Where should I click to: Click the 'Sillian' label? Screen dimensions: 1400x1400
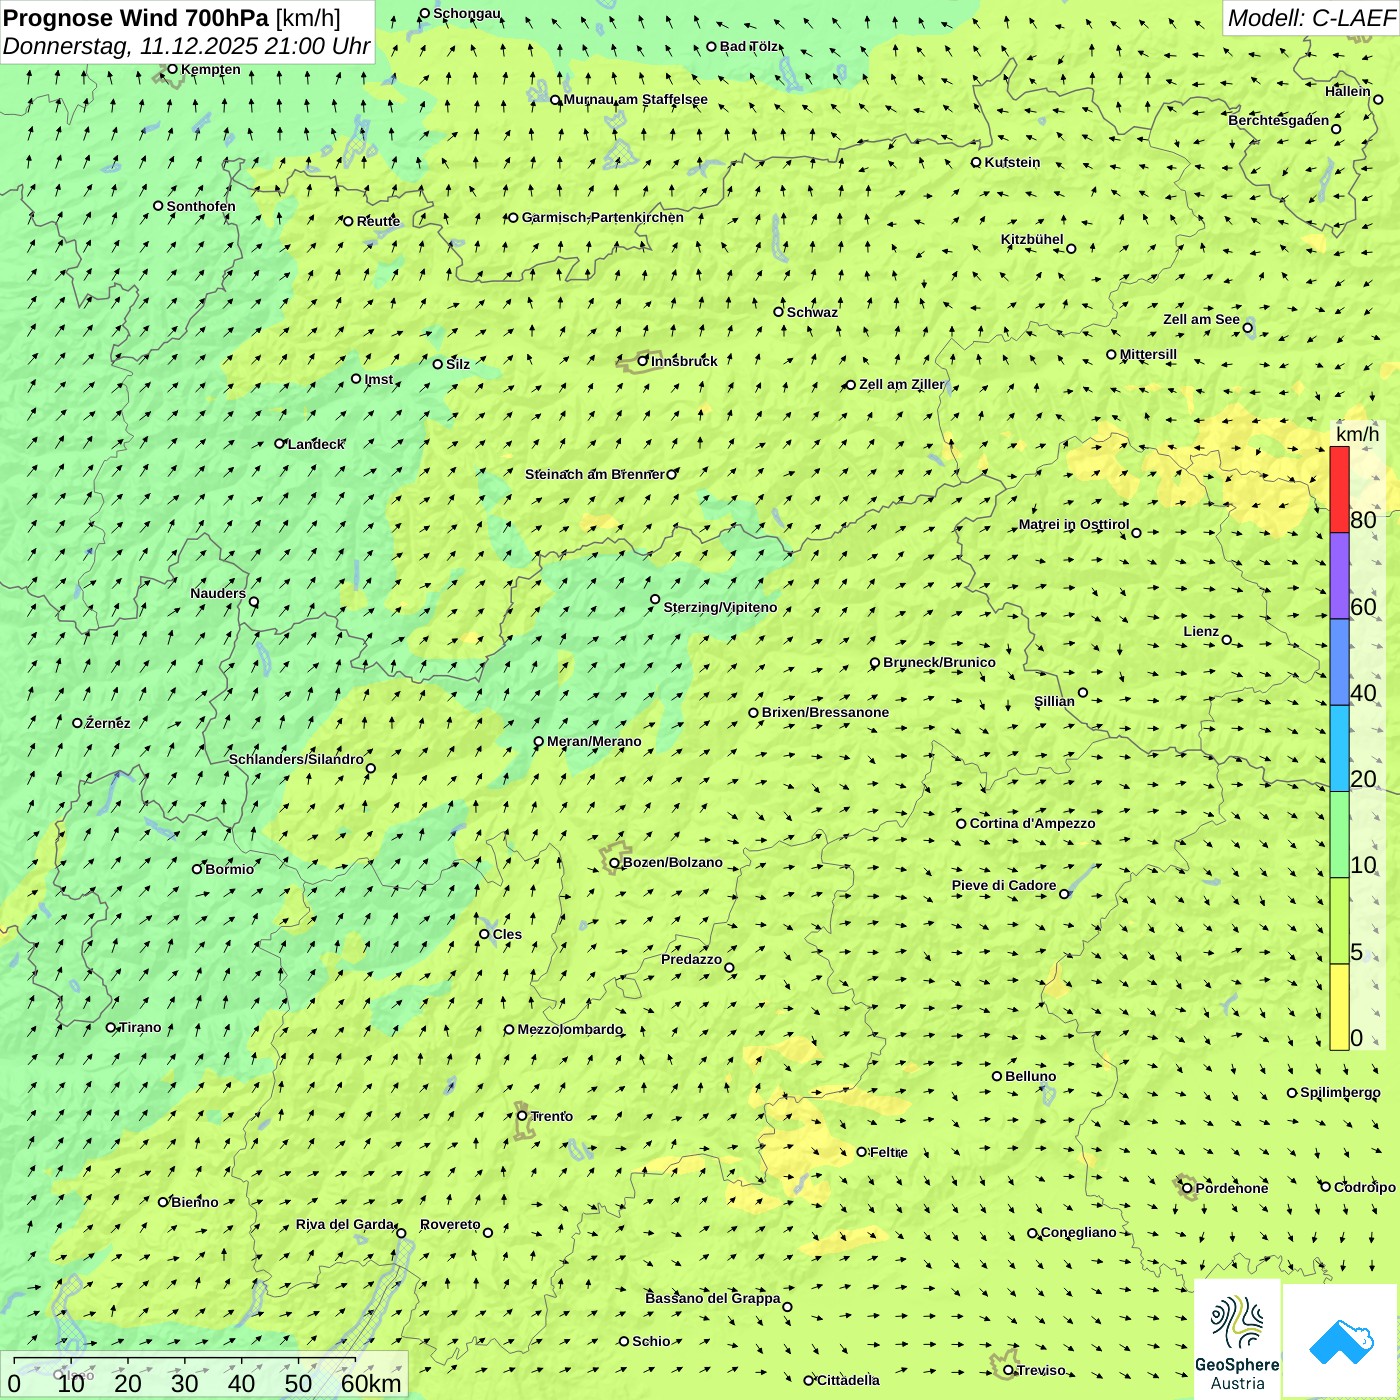coord(1054,701)
